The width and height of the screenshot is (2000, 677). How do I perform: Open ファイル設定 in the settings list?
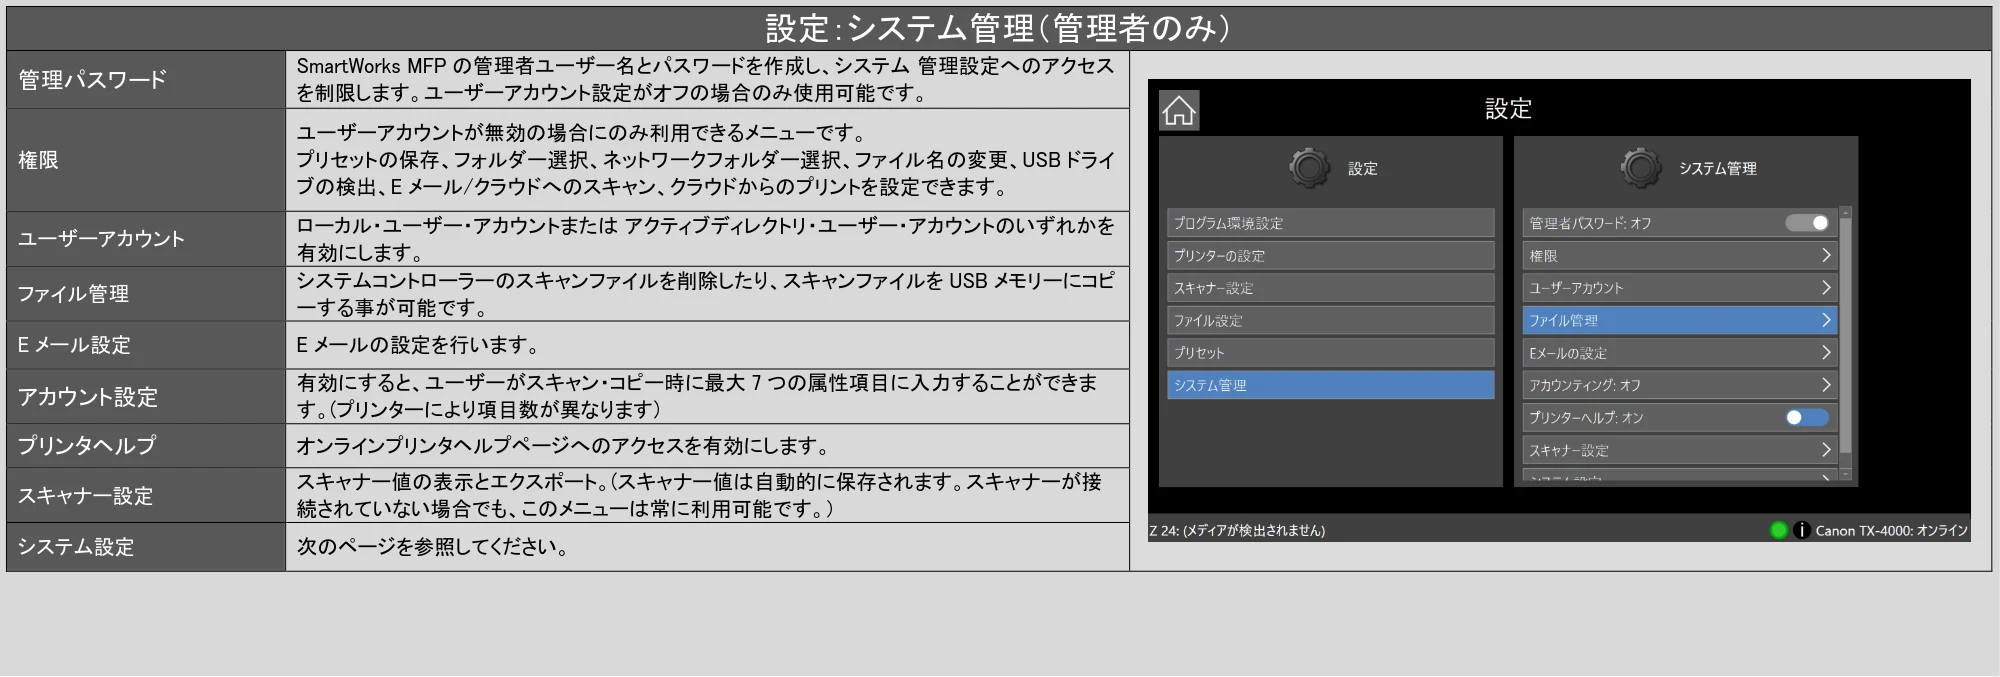click(1331, 320)
